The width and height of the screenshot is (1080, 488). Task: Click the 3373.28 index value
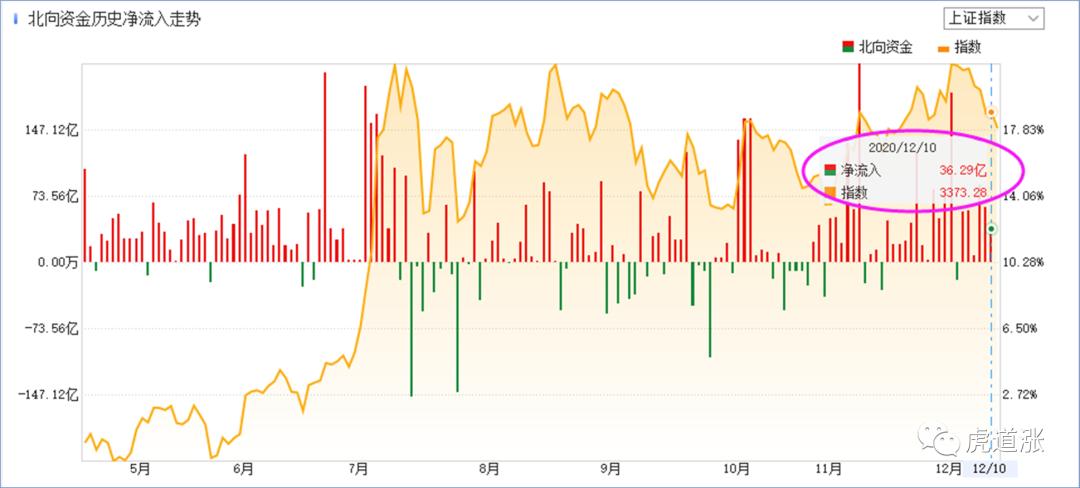click(x=962, y=194)
